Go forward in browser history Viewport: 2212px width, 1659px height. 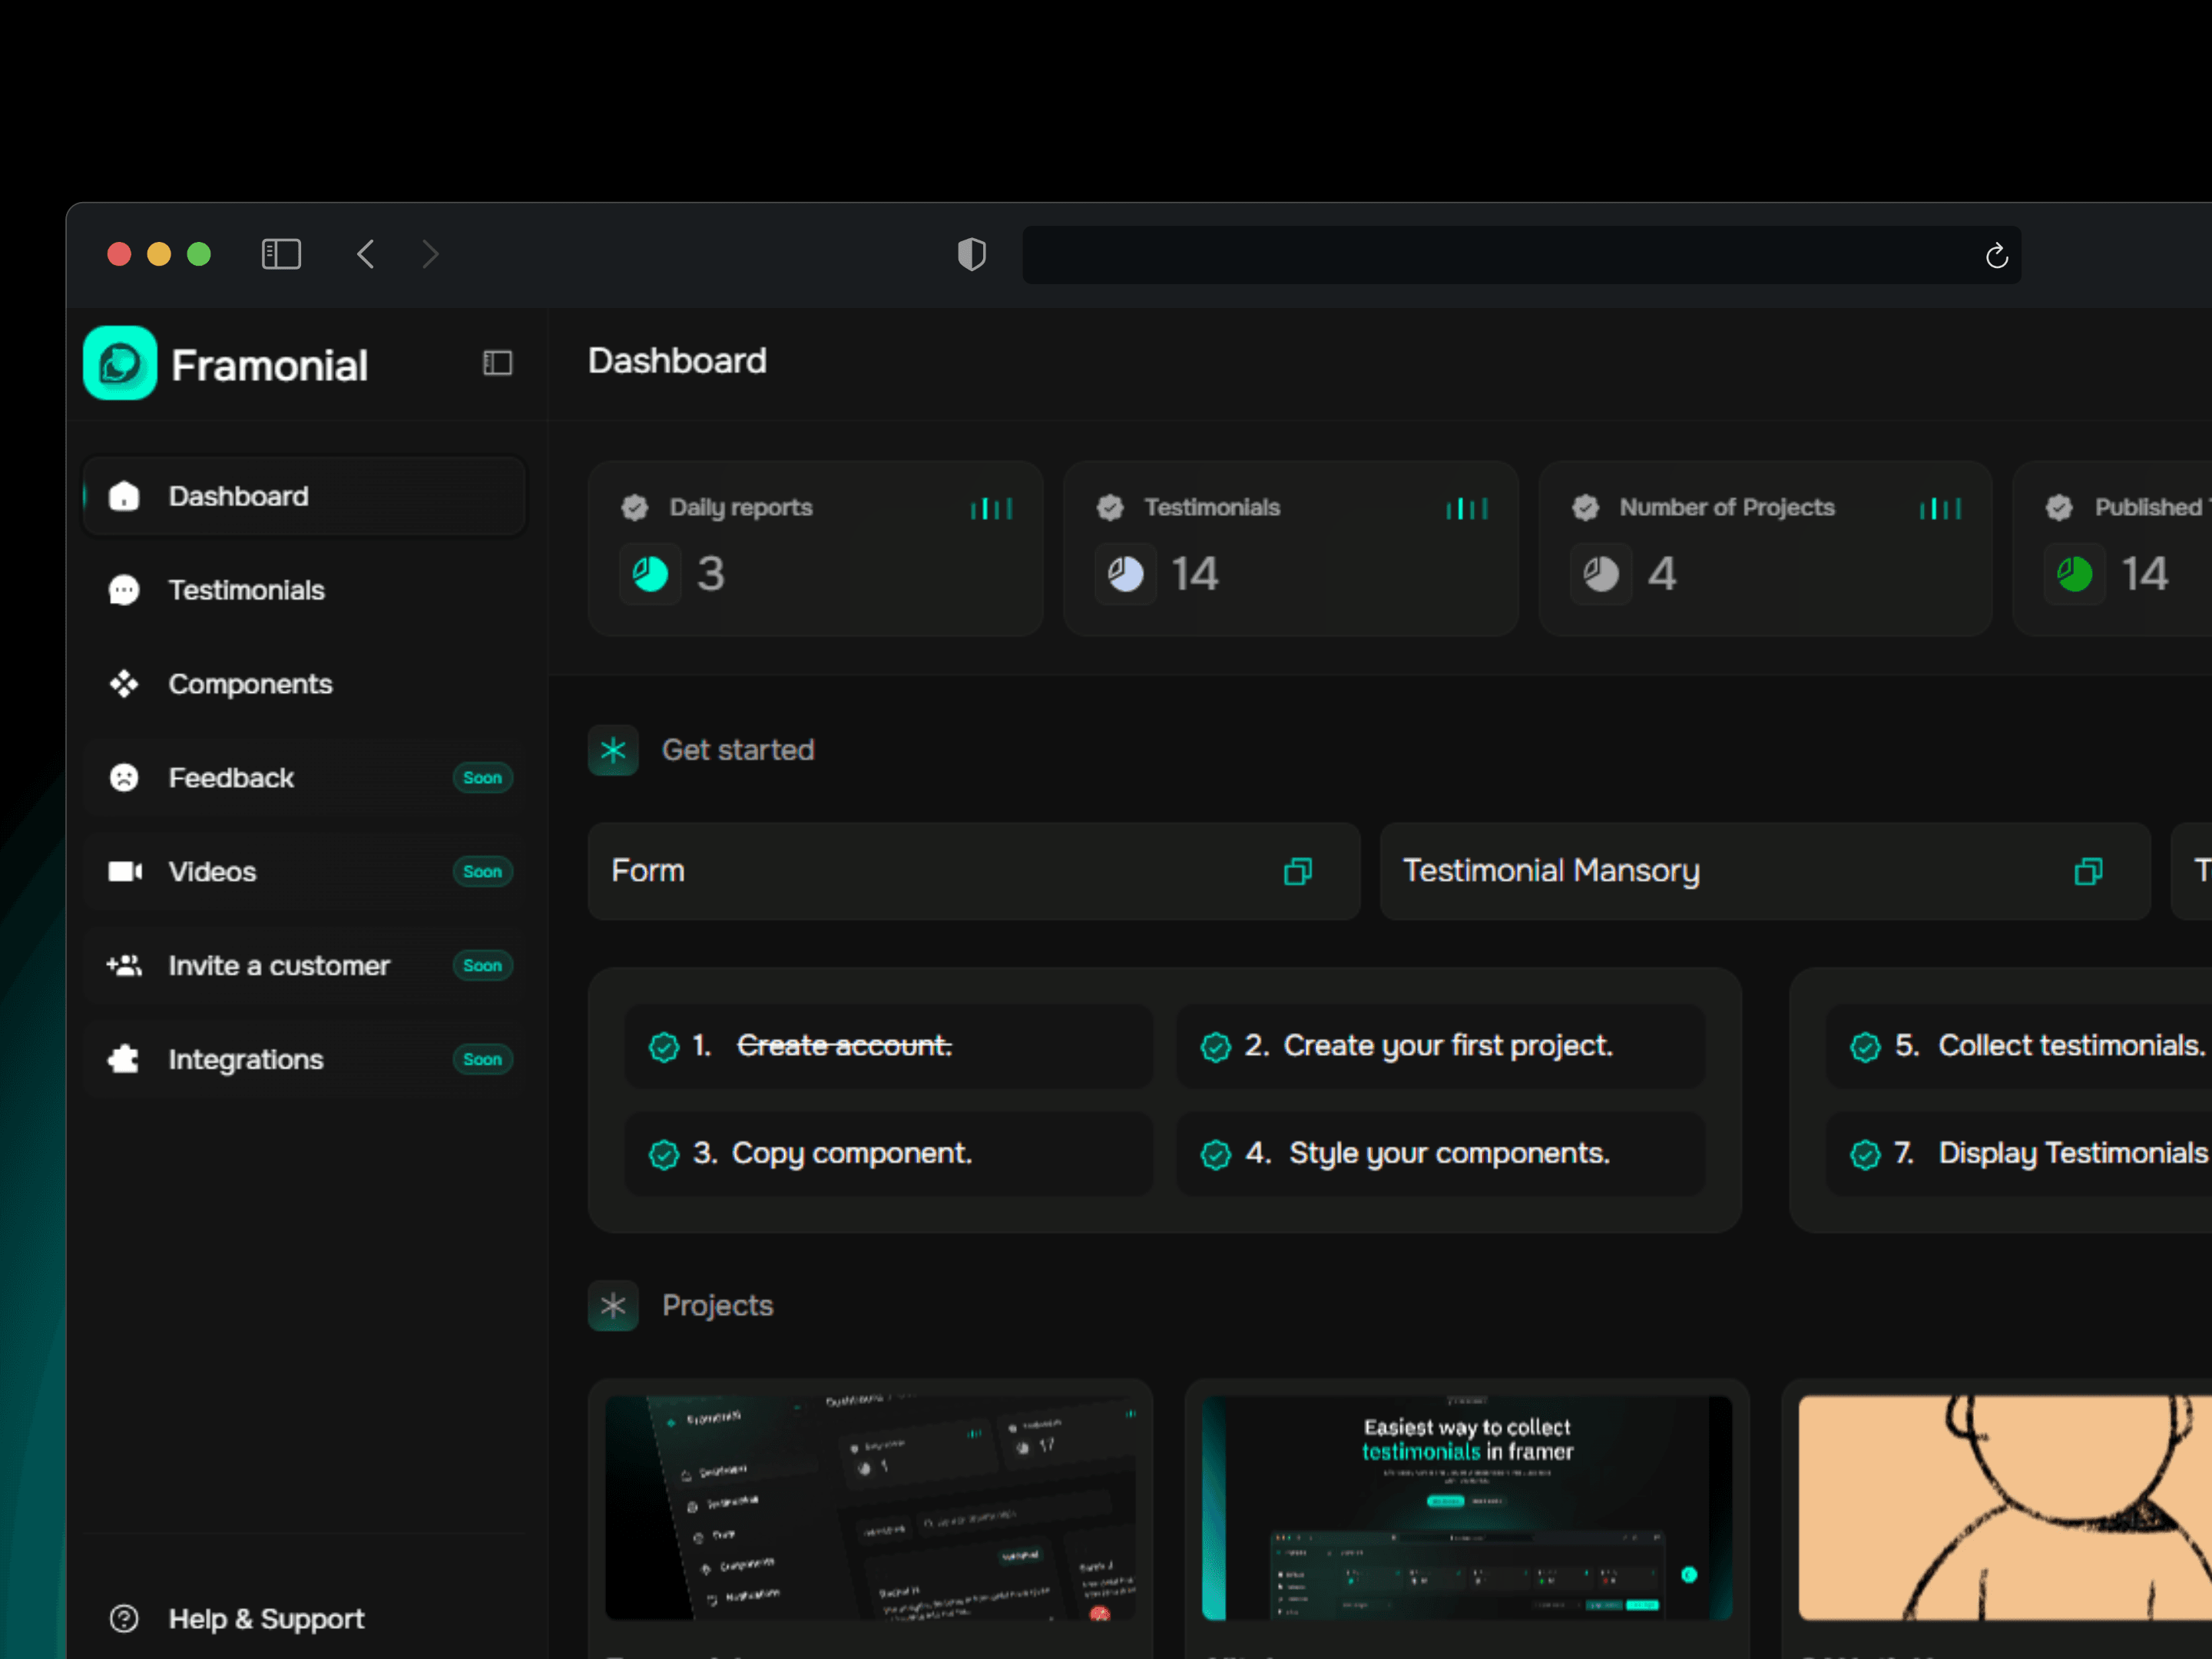pos(430,254)
